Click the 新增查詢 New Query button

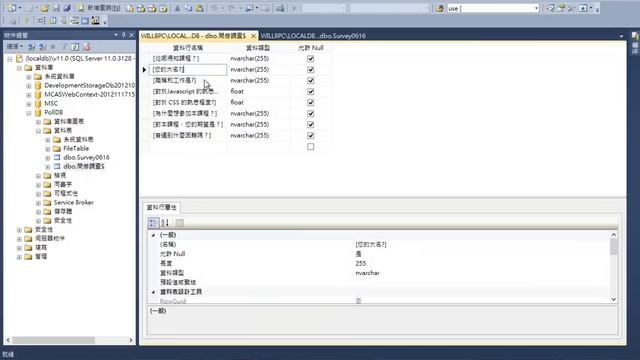99,8
